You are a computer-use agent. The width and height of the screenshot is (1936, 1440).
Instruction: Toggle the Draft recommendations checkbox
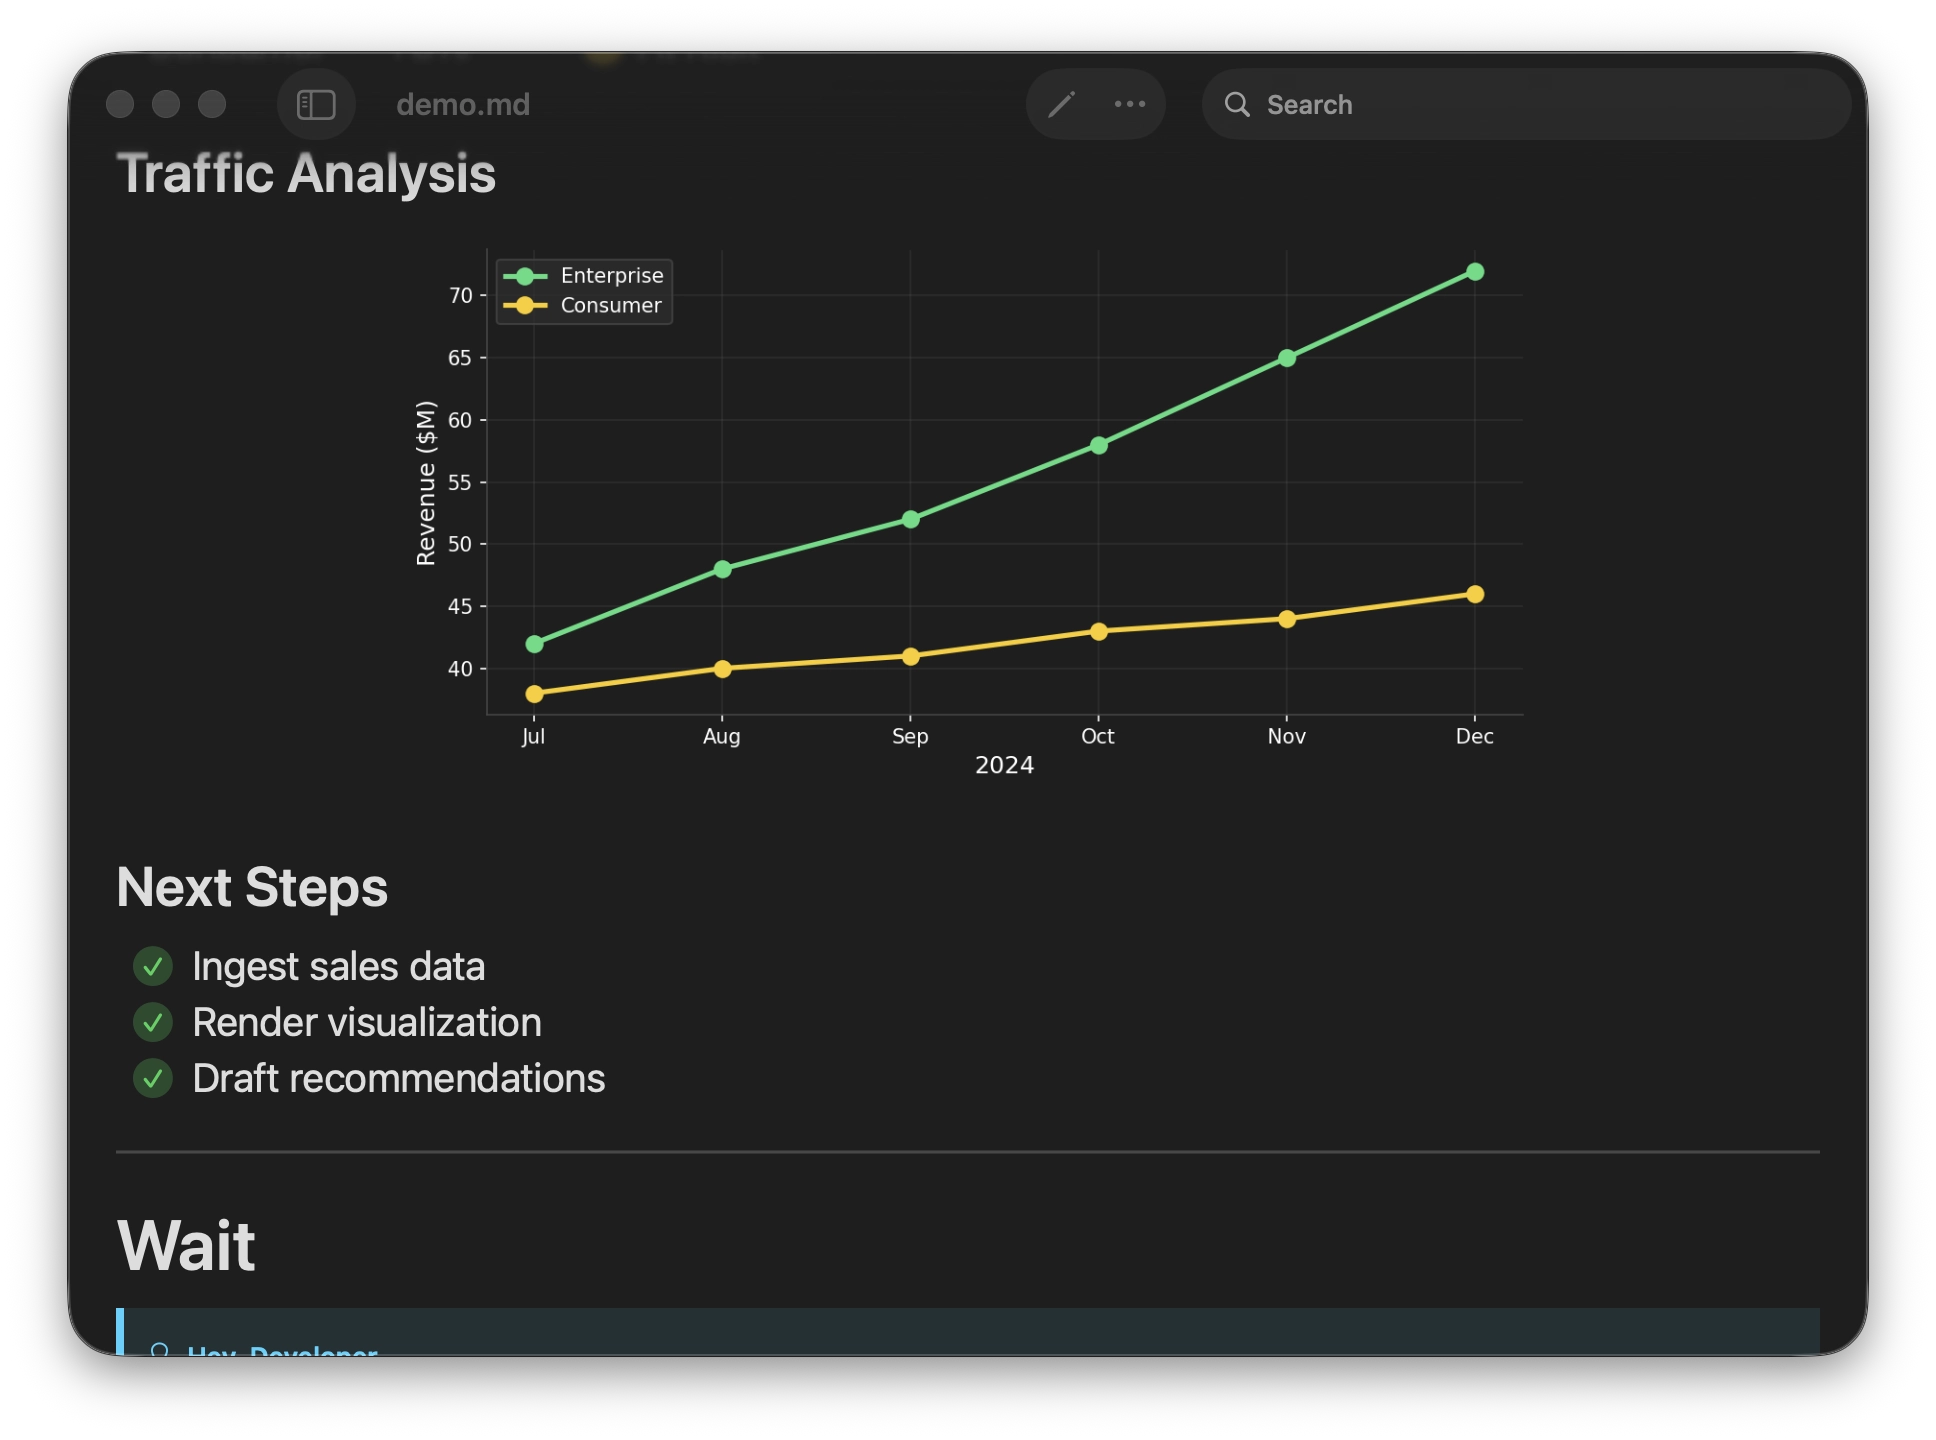(153, 1079)
